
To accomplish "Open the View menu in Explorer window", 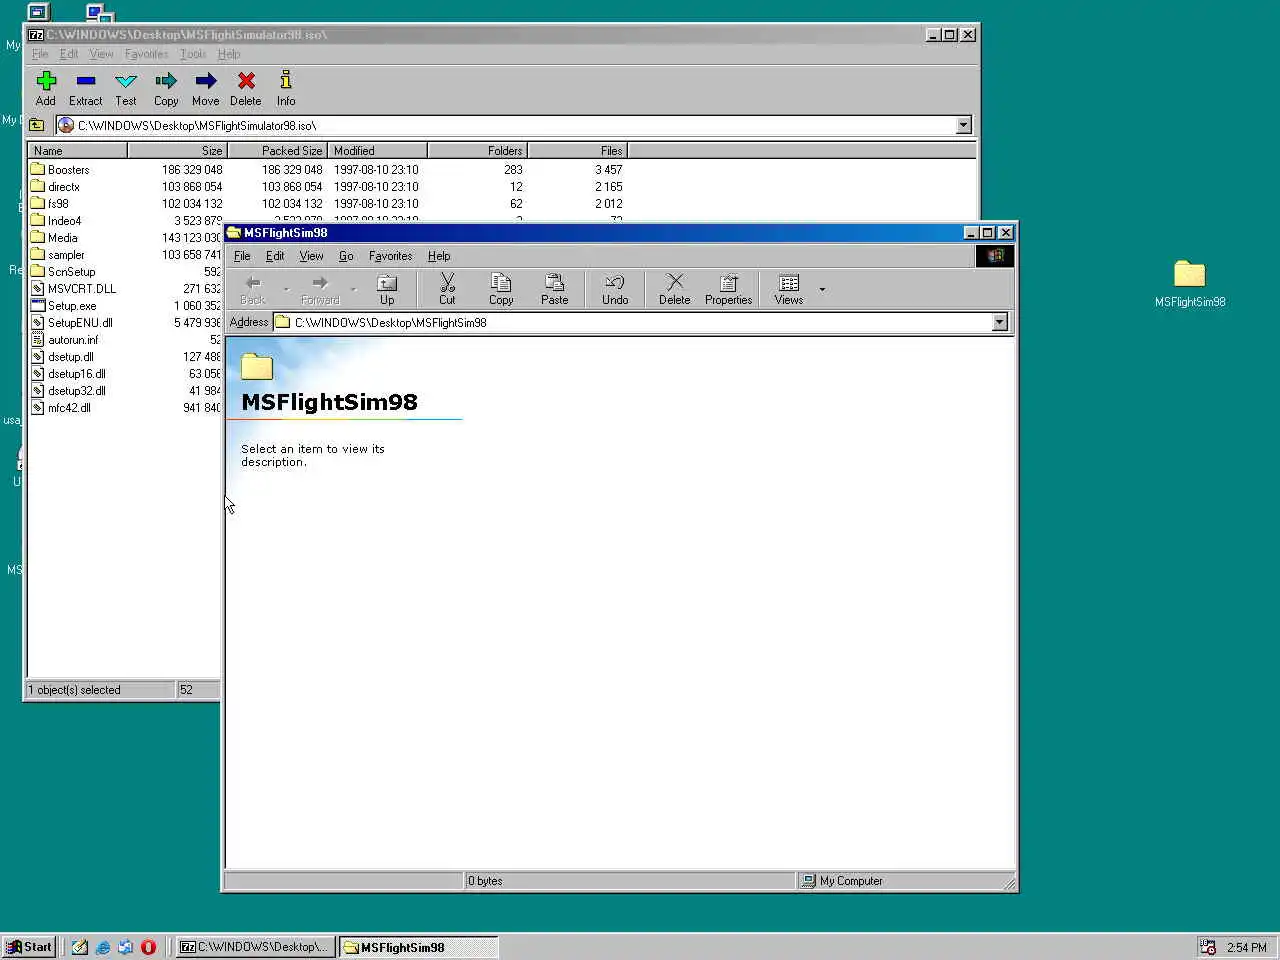I will [311, 256].
